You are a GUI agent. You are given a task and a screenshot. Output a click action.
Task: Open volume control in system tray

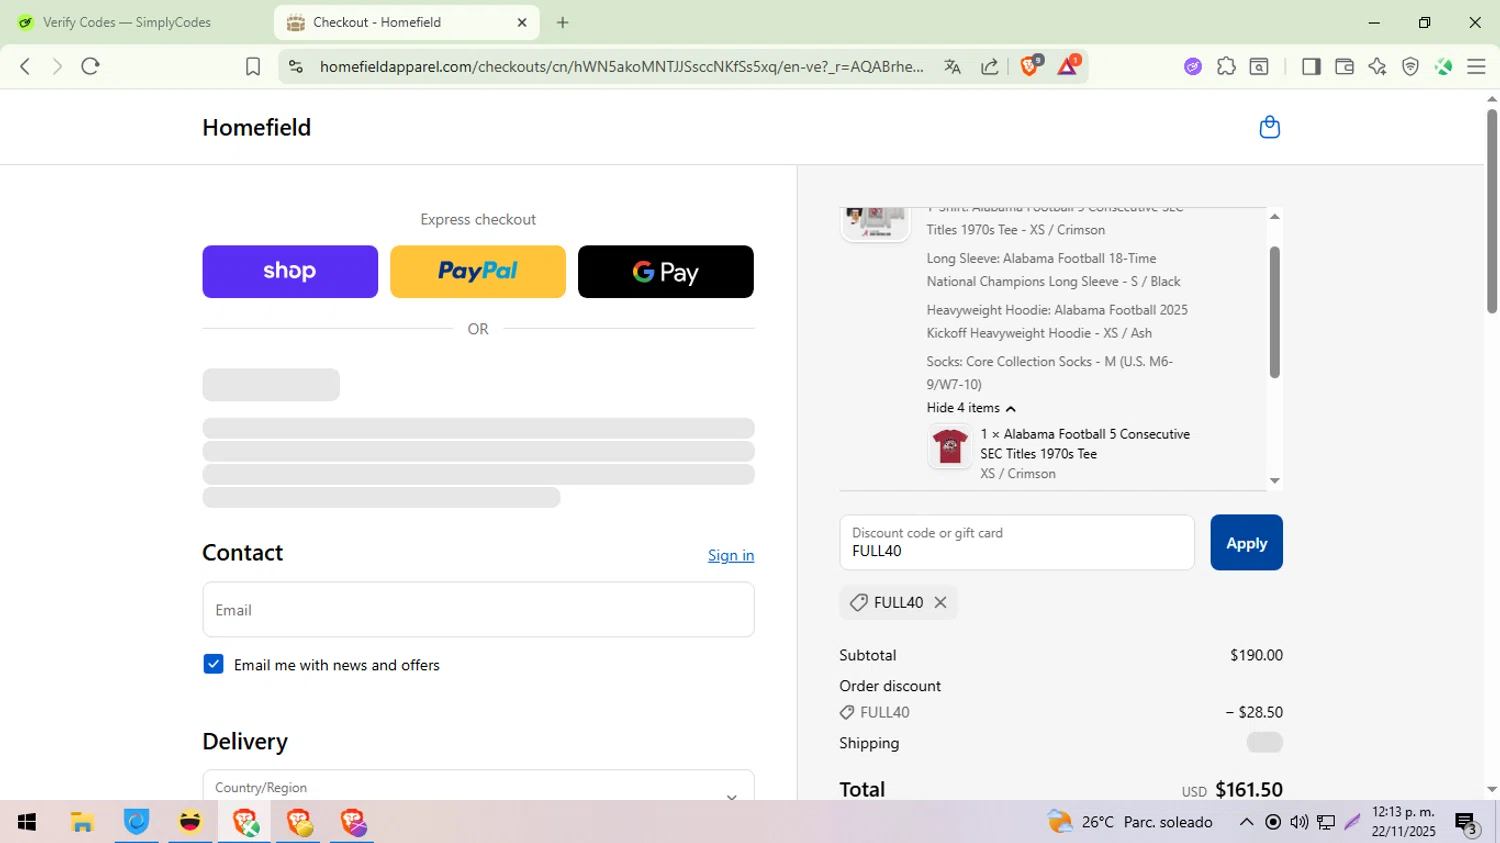click(x=1299, y=822)
